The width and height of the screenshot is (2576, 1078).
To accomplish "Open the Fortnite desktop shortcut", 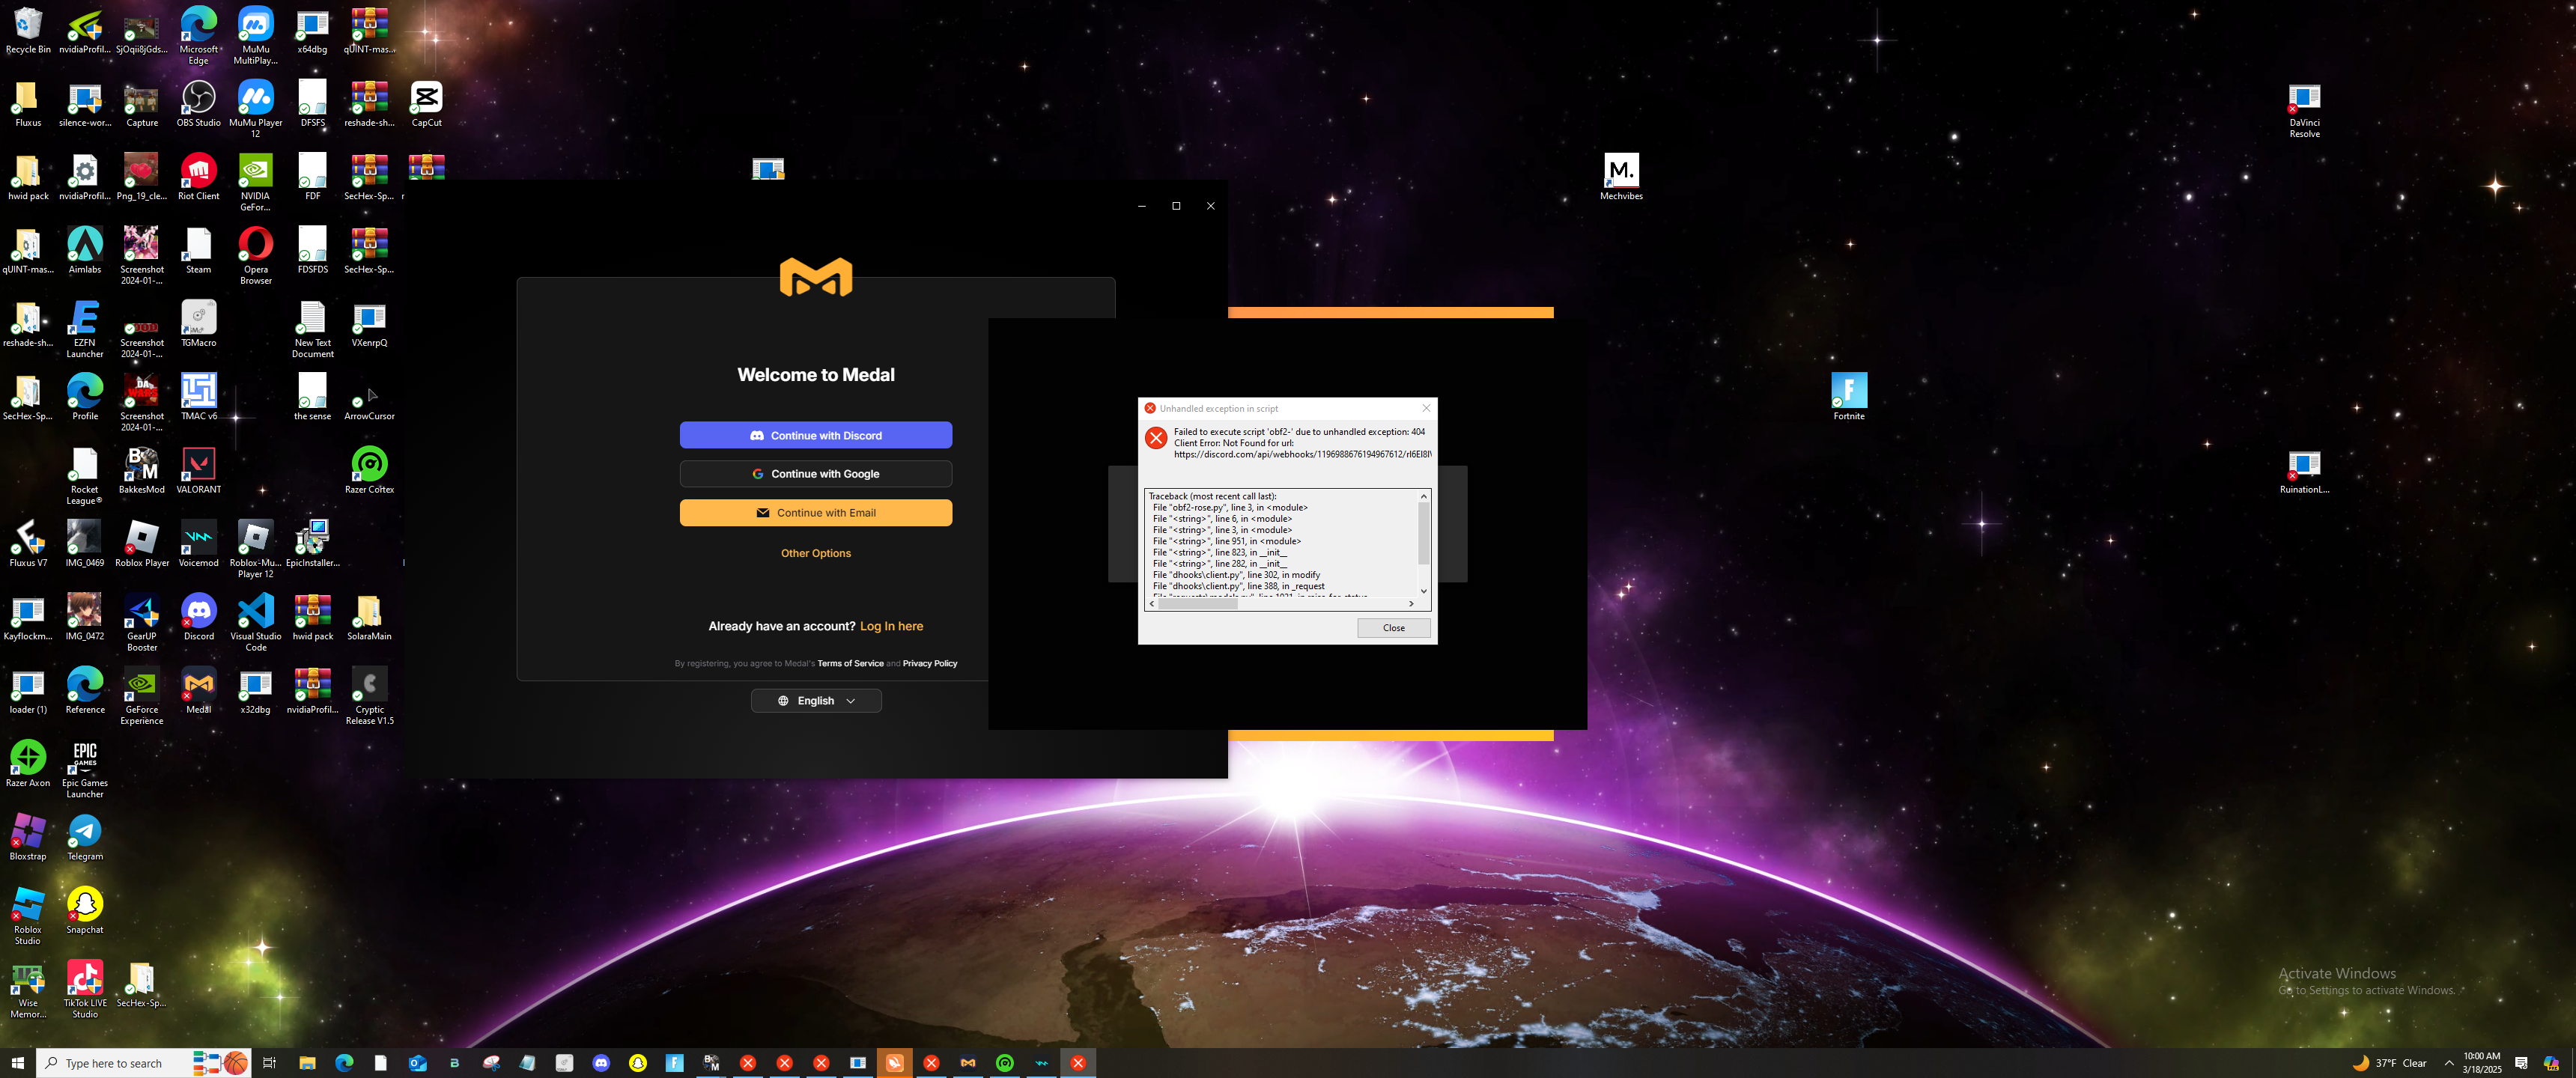I will point(1848,391).
